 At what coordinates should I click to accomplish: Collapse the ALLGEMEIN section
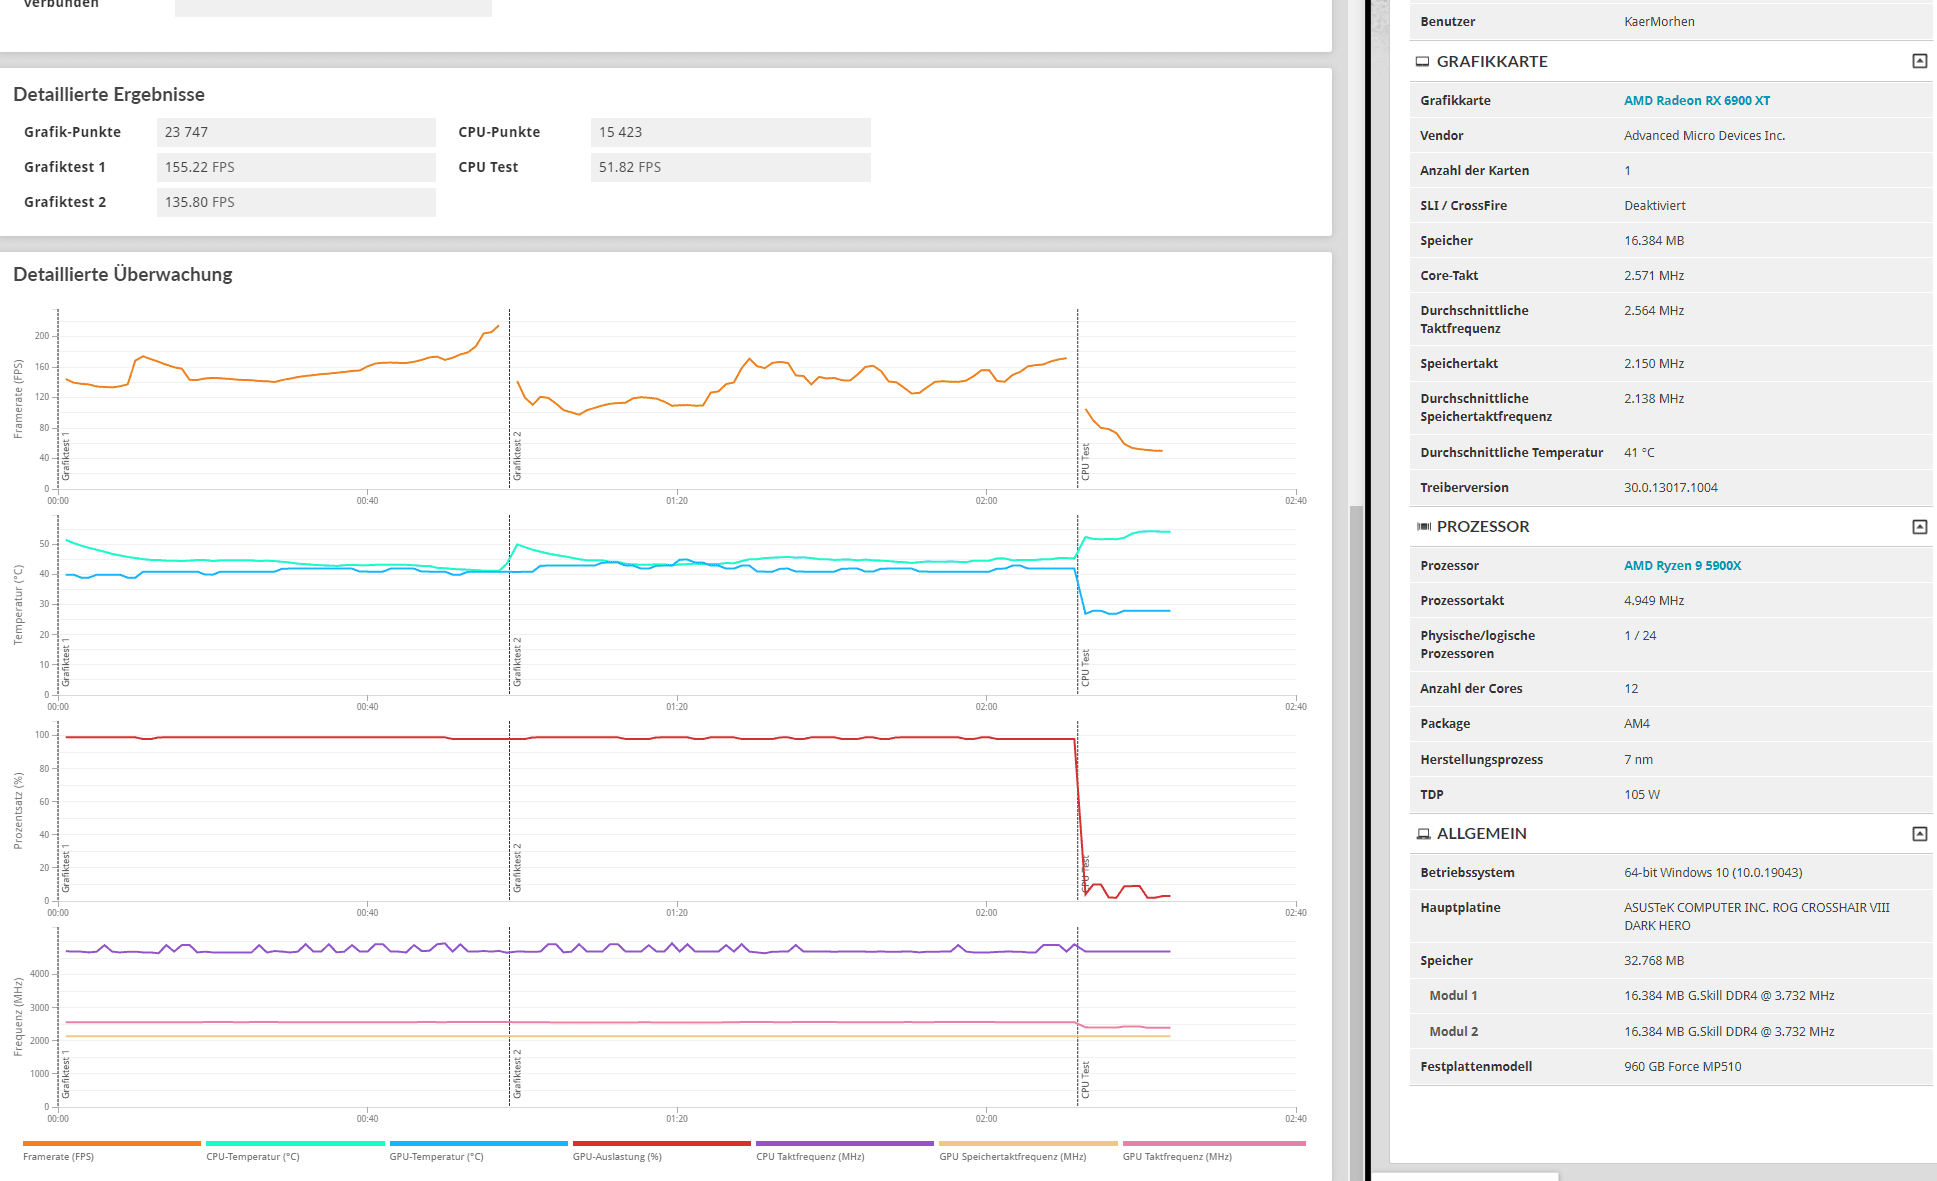tap(1919, 834)
